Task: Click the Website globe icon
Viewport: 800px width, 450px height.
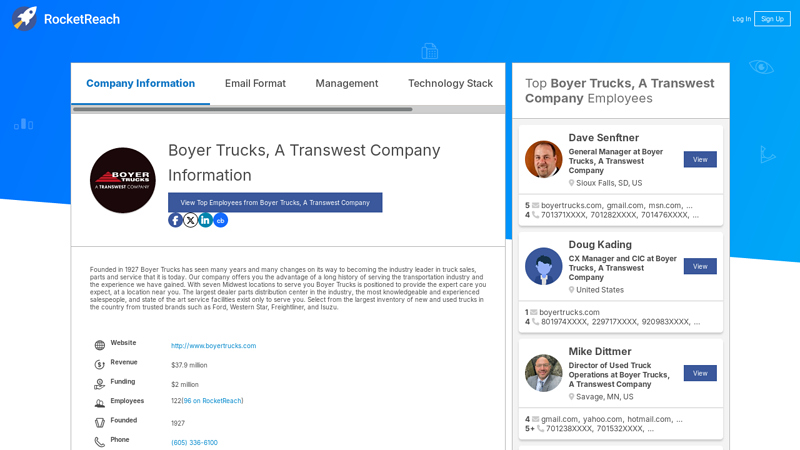Action: 99,345
